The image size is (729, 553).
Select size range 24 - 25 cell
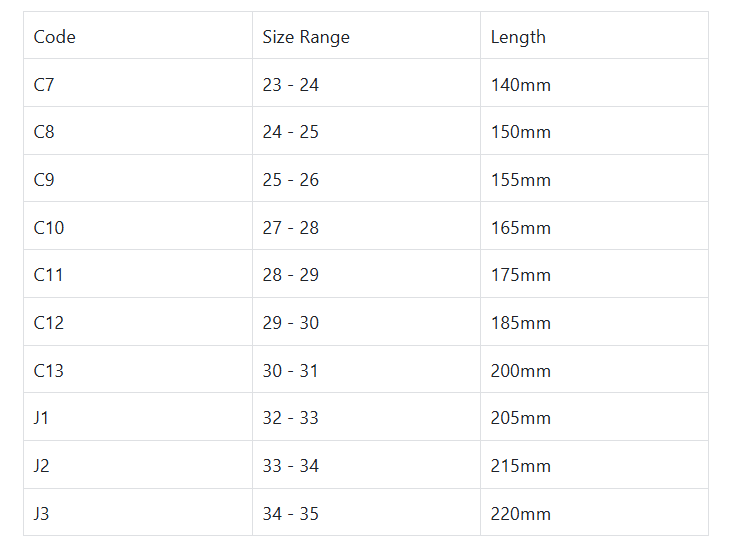tap(290, 132)
